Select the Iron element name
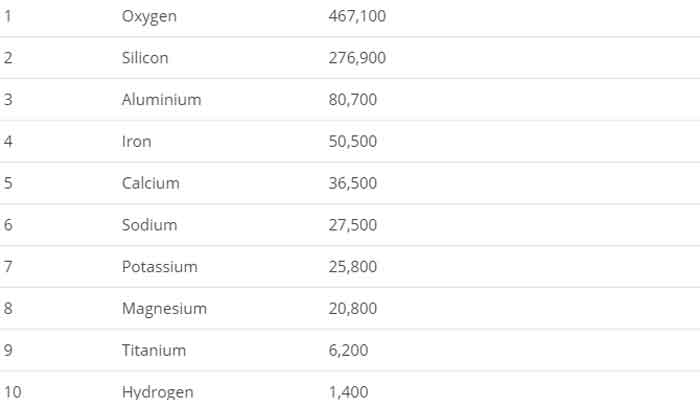This screenshot has height=400, width=700. pyautogui.click(x=137, y=142)
